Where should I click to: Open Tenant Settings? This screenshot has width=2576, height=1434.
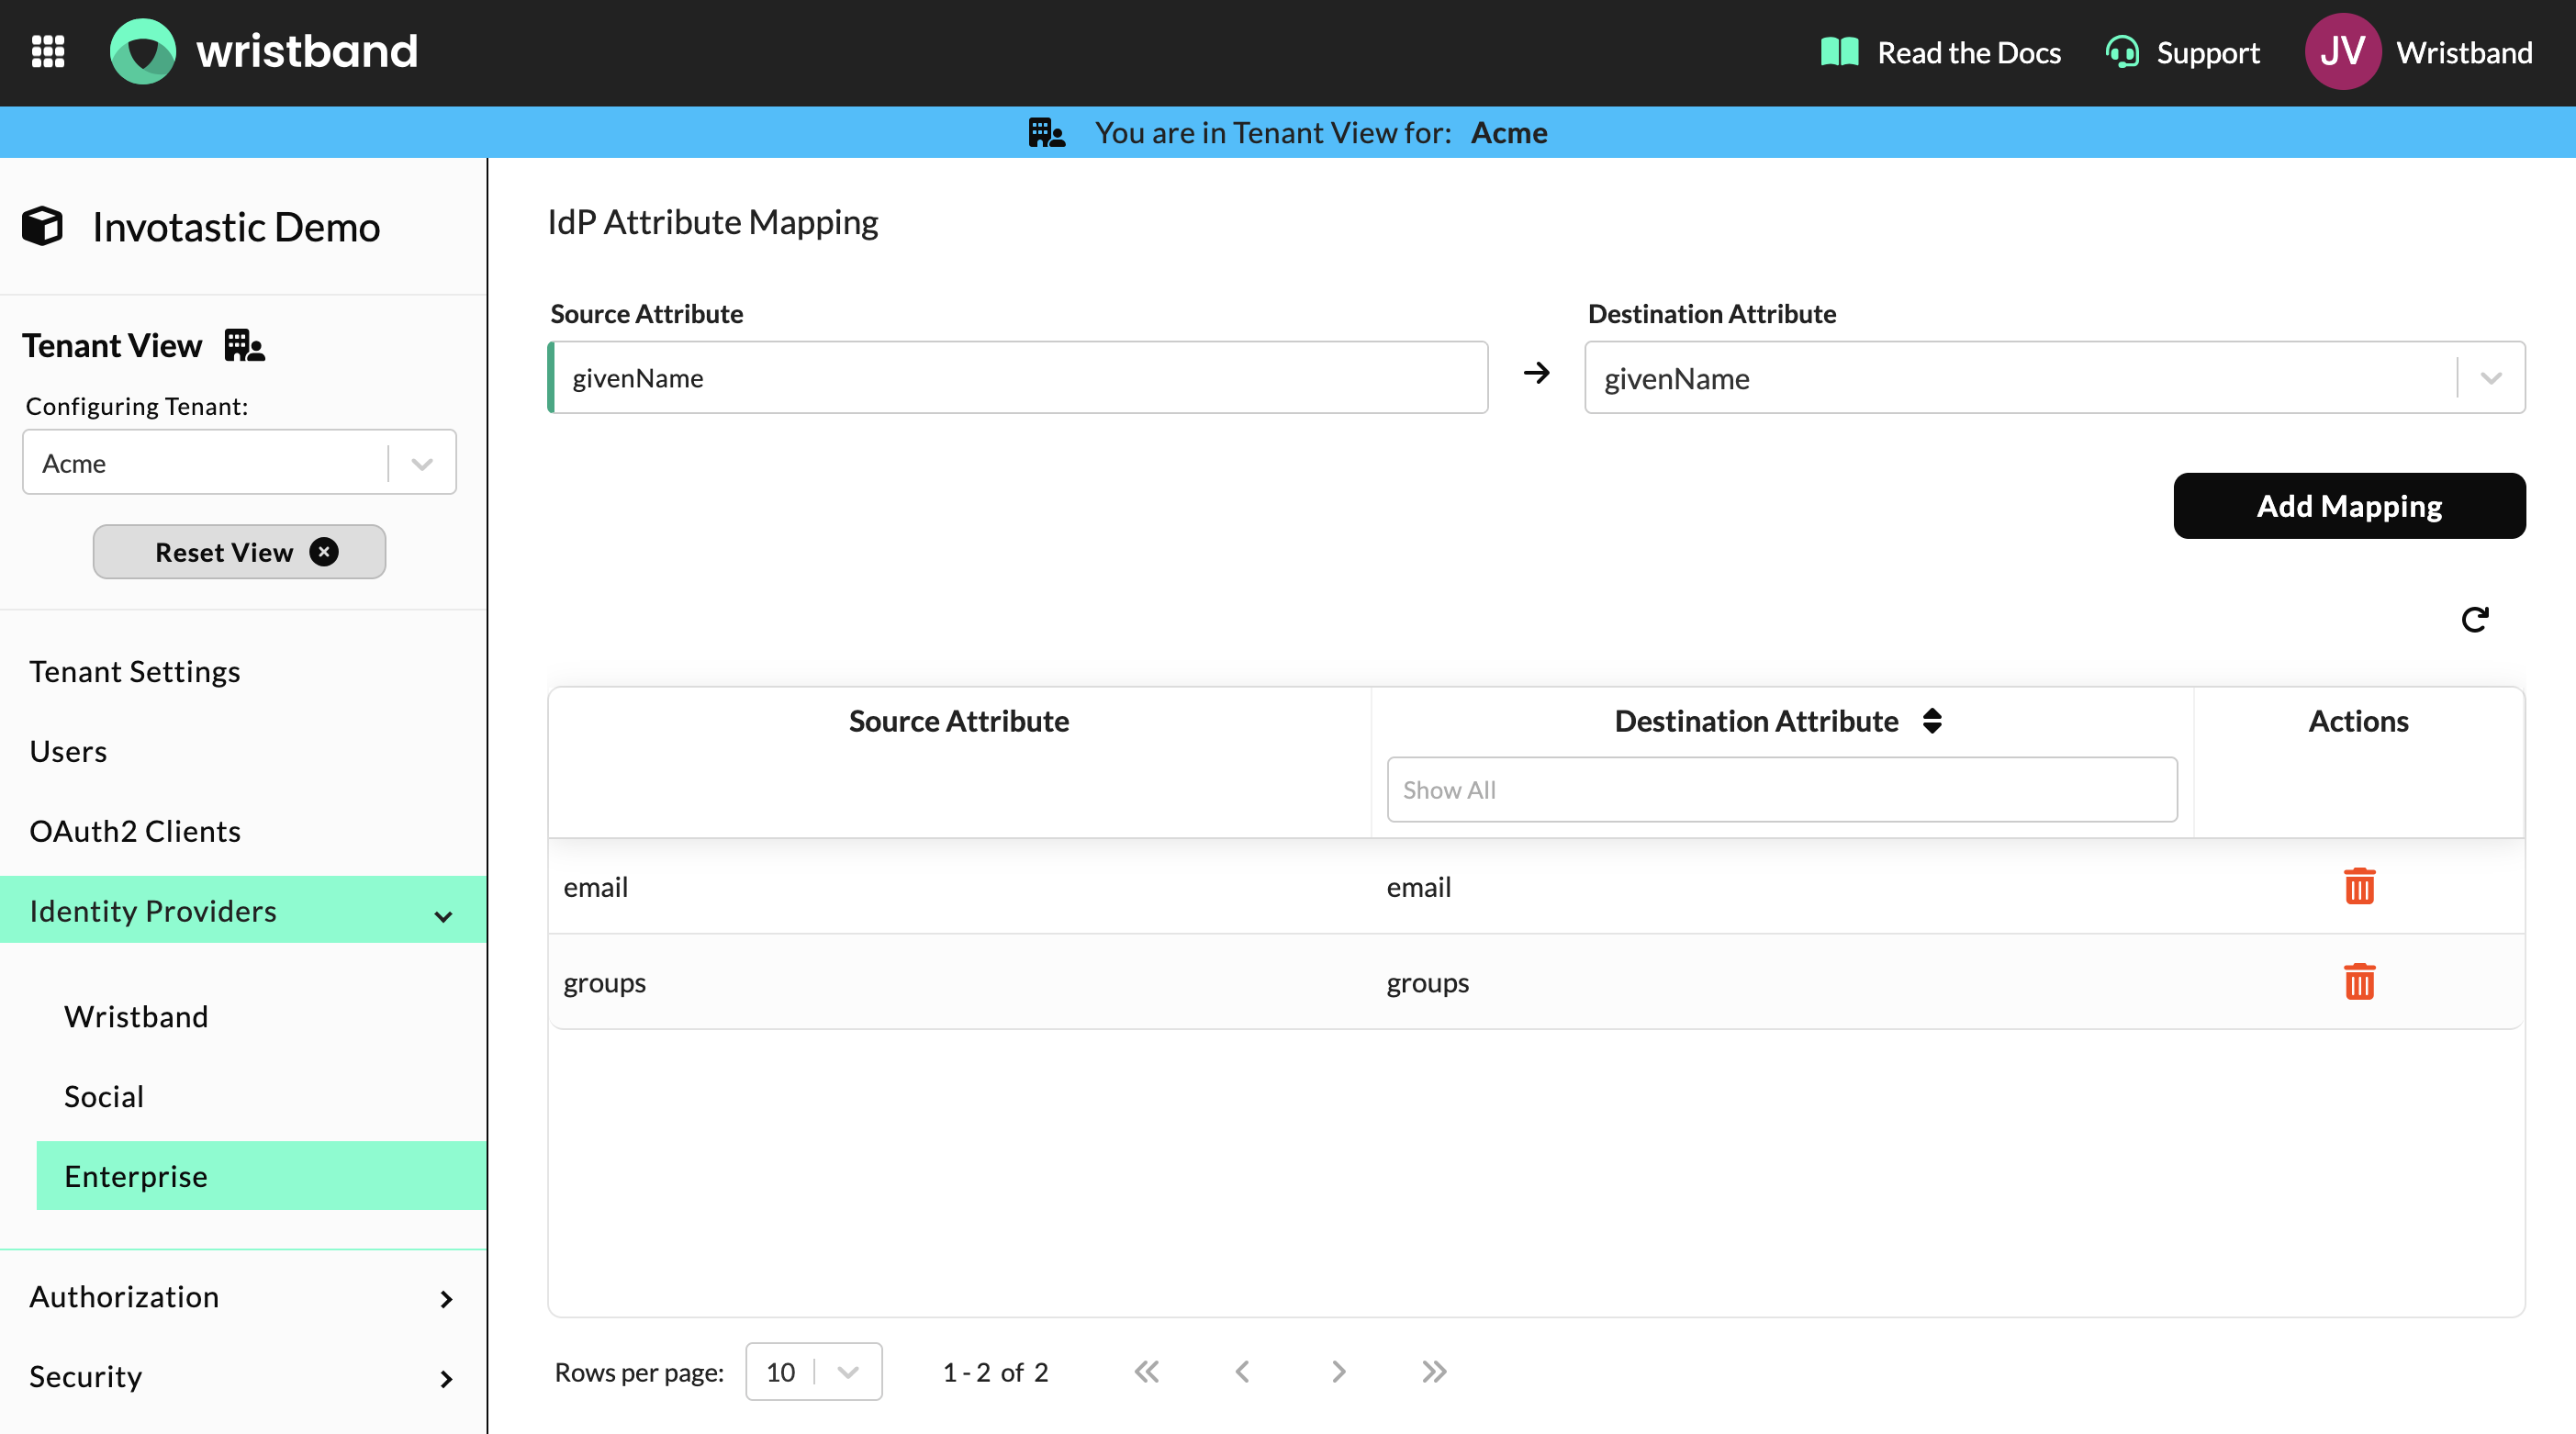click(135, 671)
